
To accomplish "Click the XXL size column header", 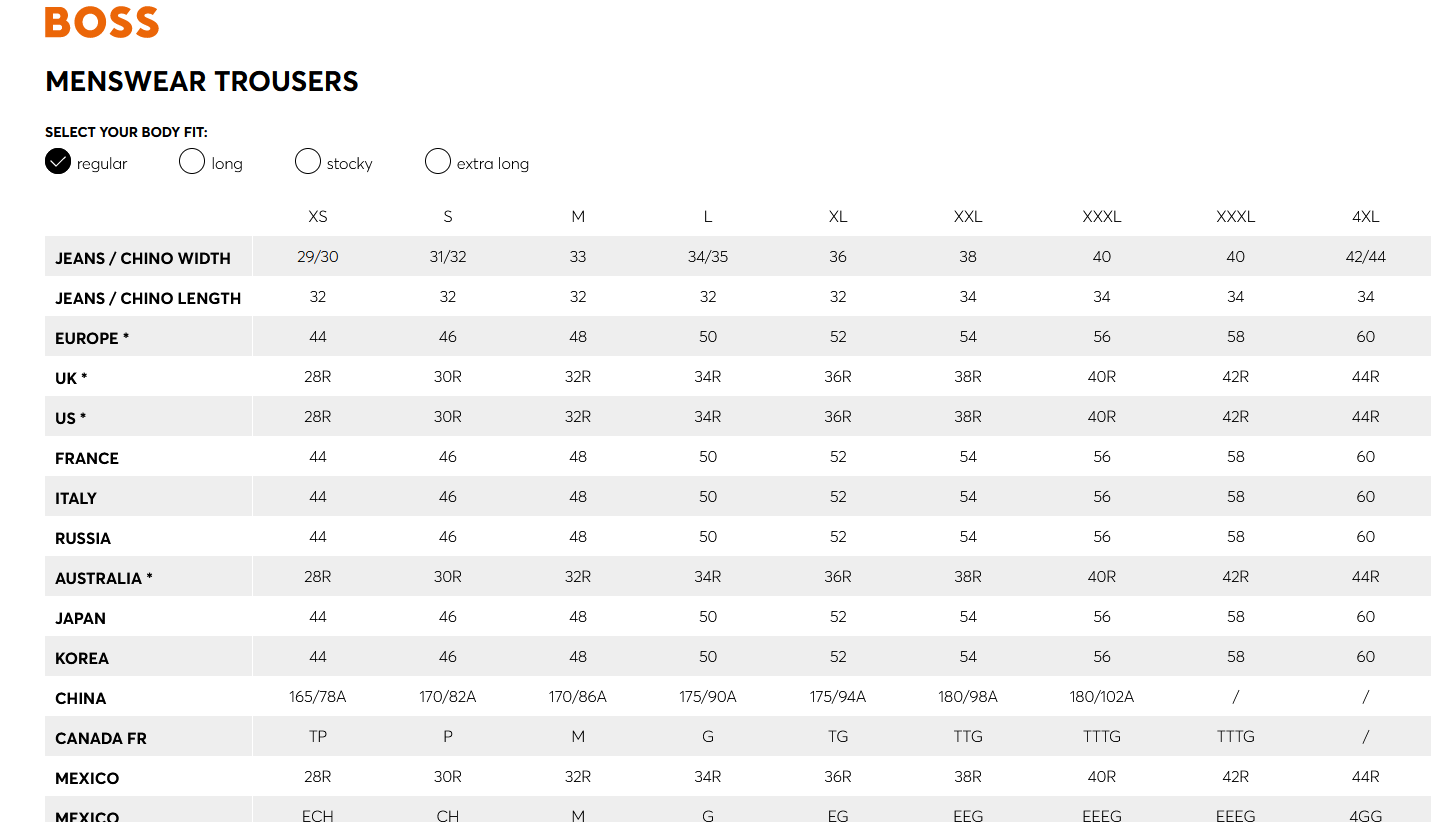I will [968, 217].
